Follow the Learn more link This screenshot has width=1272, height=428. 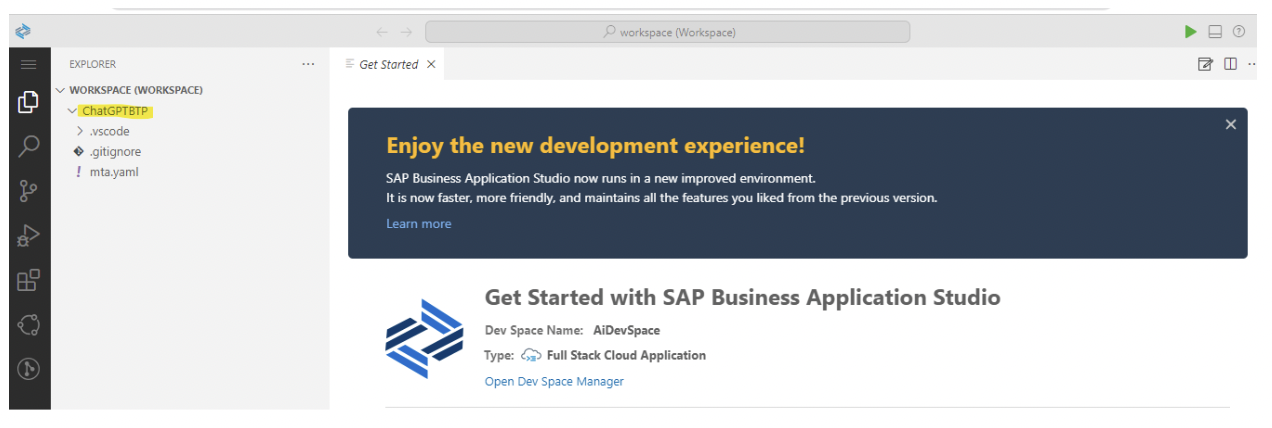coord(419,224)
